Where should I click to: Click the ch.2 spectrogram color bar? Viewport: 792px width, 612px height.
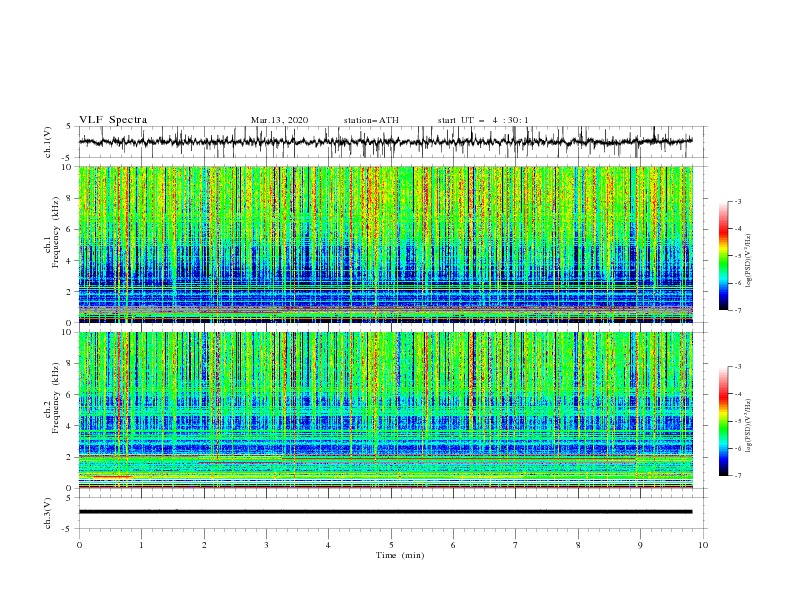coord(724,421)
